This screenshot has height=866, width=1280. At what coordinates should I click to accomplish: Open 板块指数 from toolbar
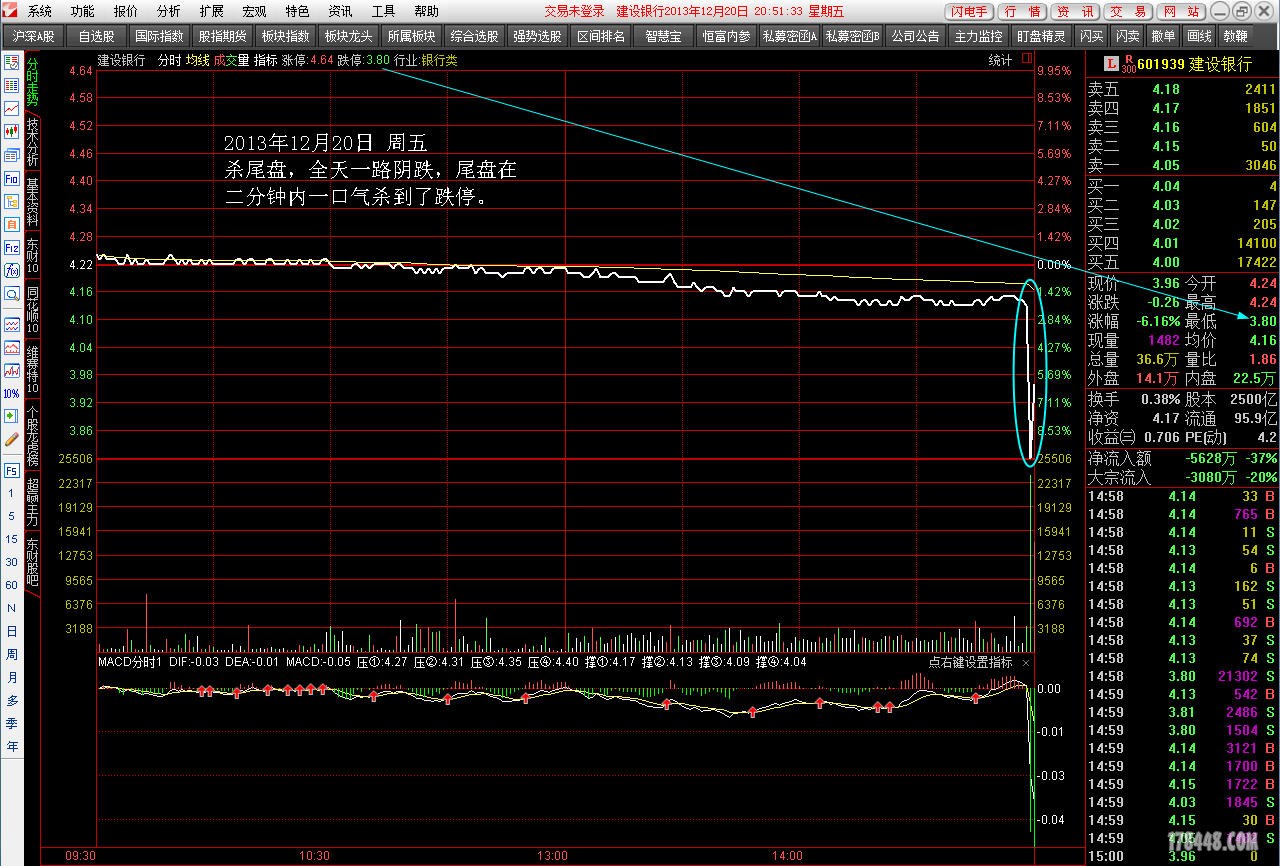[x=285, y=35]
